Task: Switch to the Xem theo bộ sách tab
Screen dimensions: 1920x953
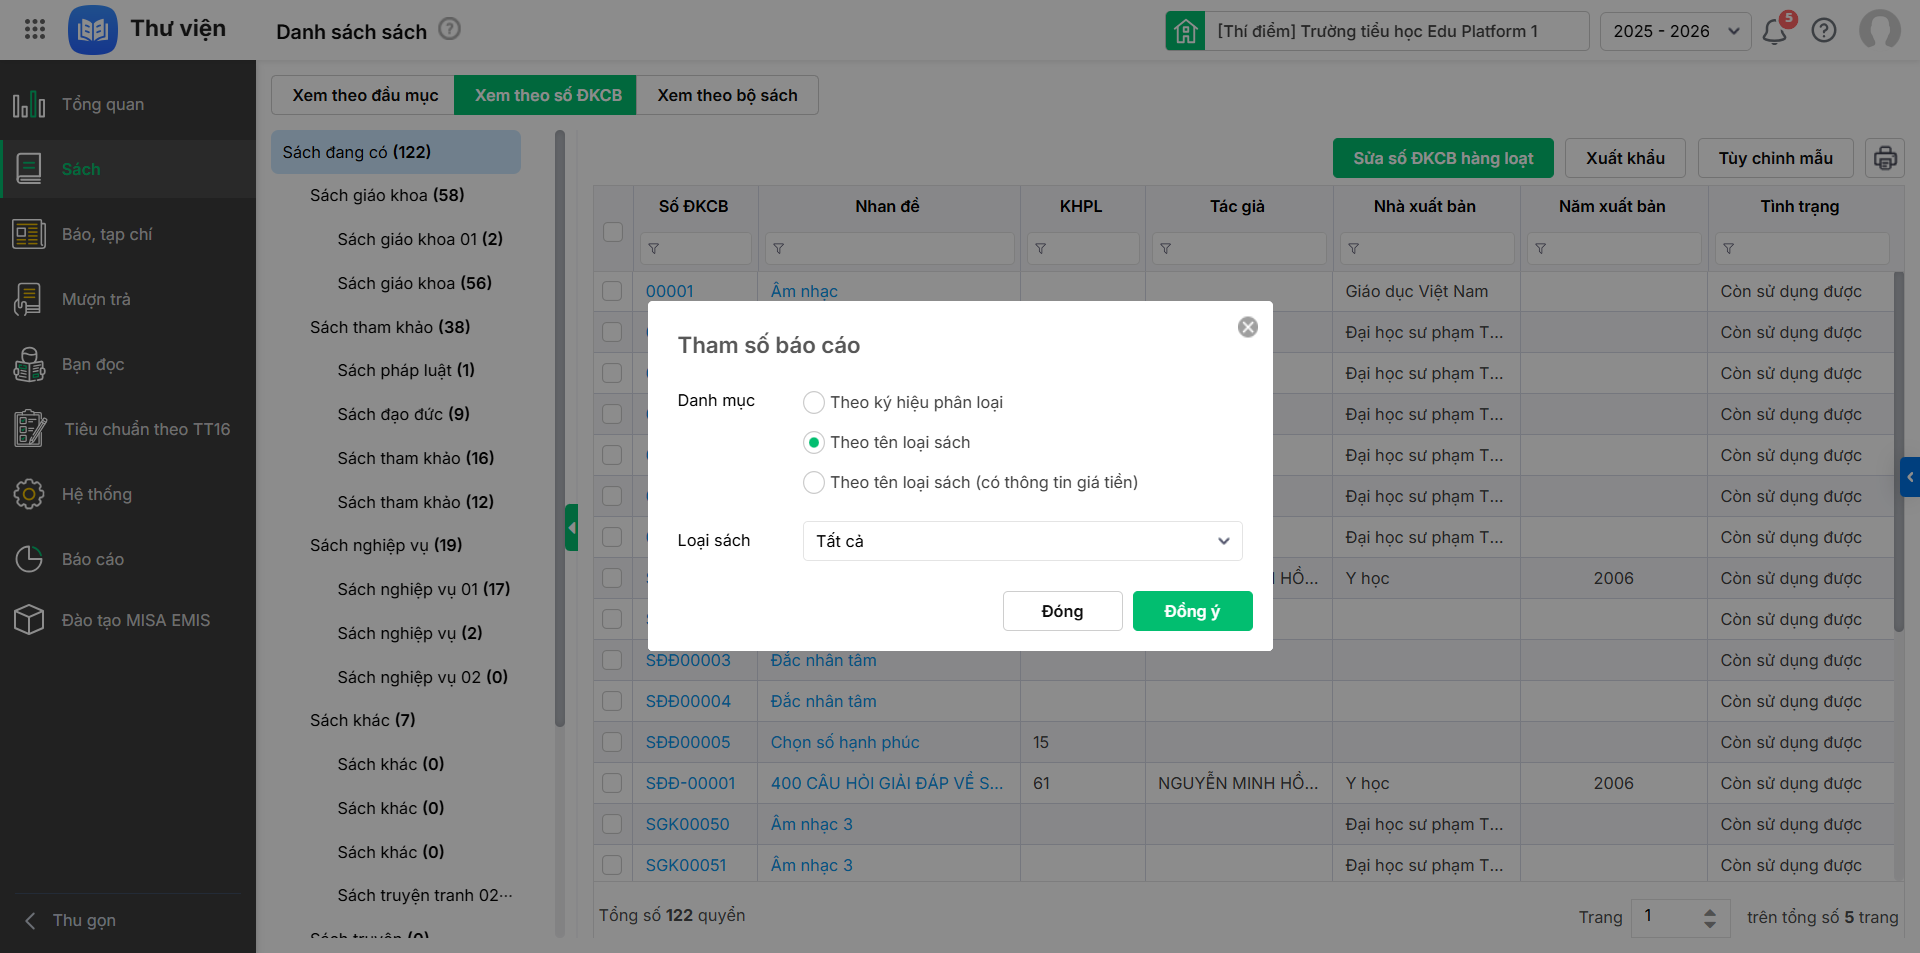Action: [x=727, y=95]
